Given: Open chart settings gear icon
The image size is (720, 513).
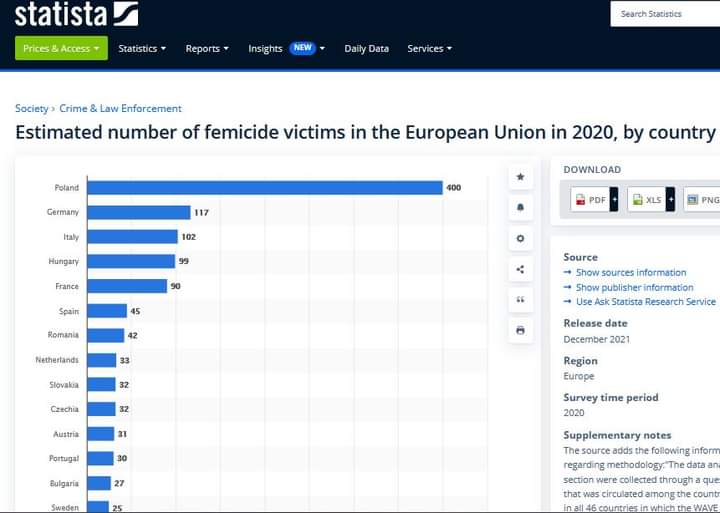Looking at the screenshot, I should coord(520,238).
